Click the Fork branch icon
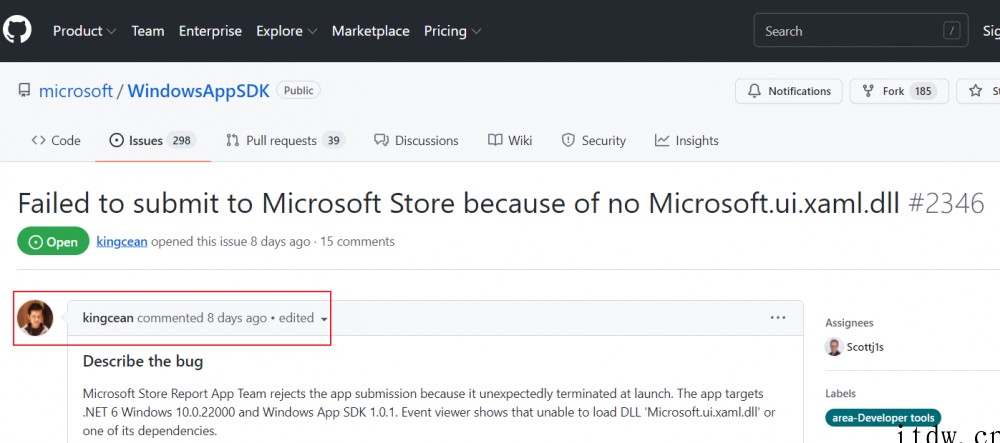The width and height of the screenshot is (1000, 443). pos(868,91)
